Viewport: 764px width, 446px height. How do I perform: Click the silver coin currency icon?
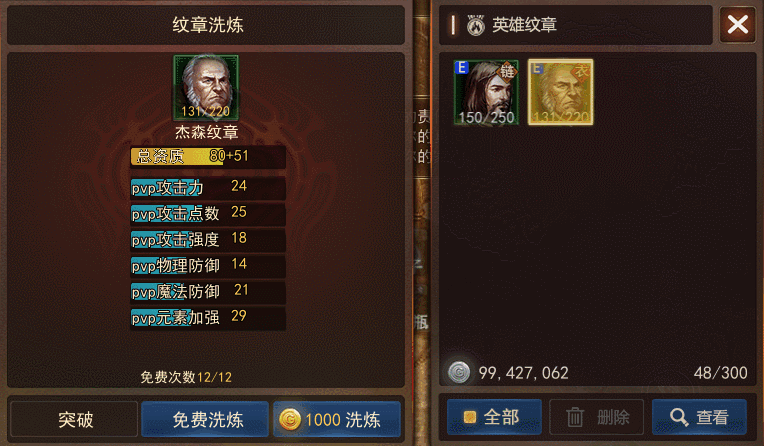(459, 373)
